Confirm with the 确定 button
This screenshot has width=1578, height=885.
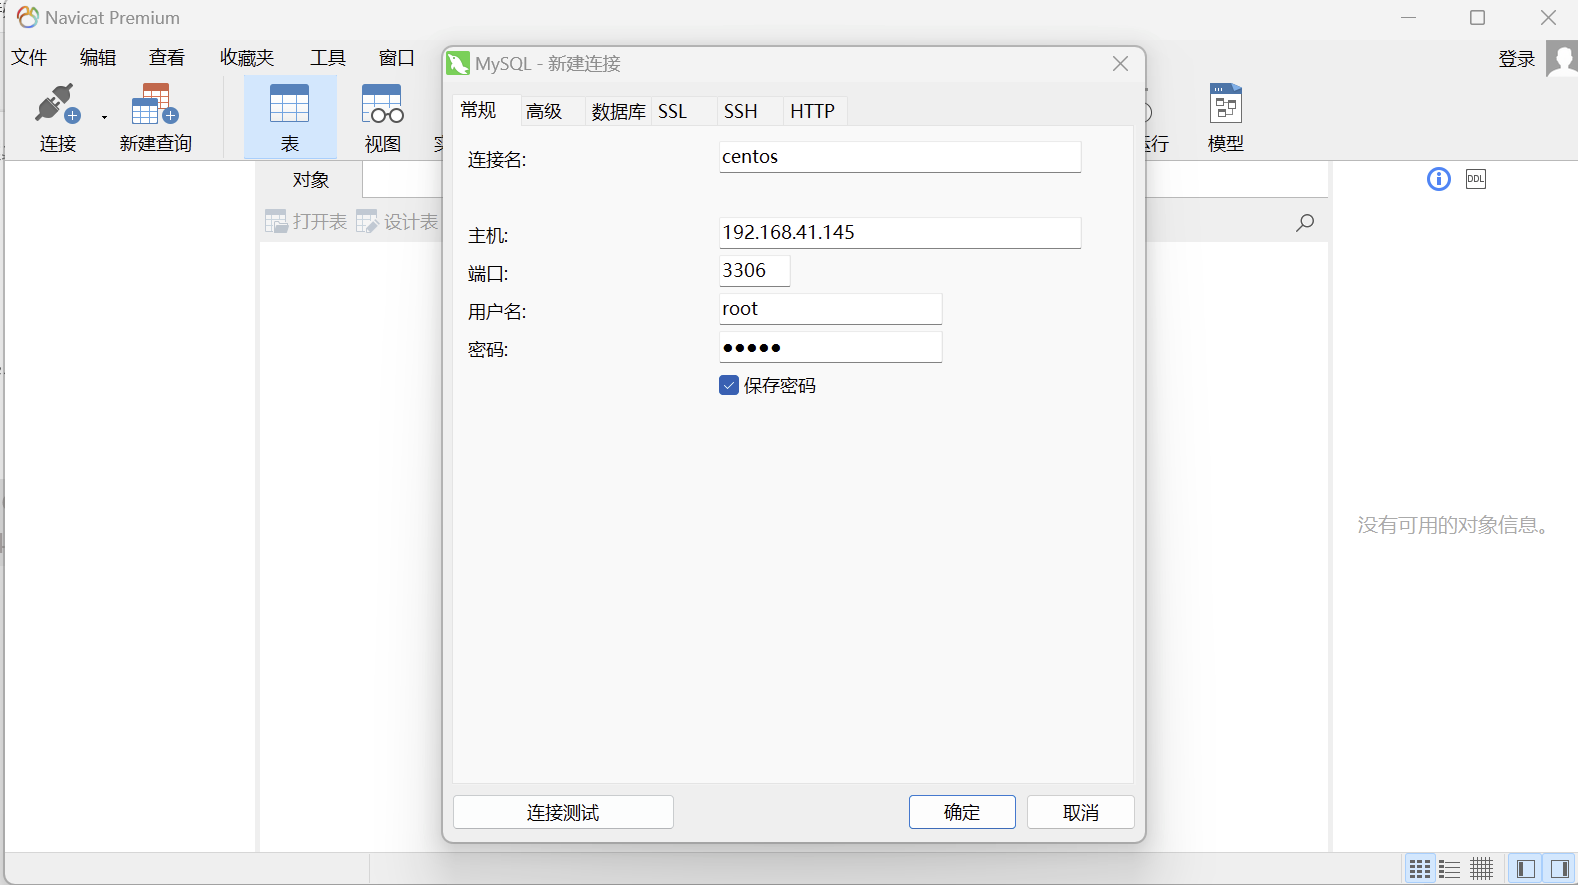[x=962, y=812]
